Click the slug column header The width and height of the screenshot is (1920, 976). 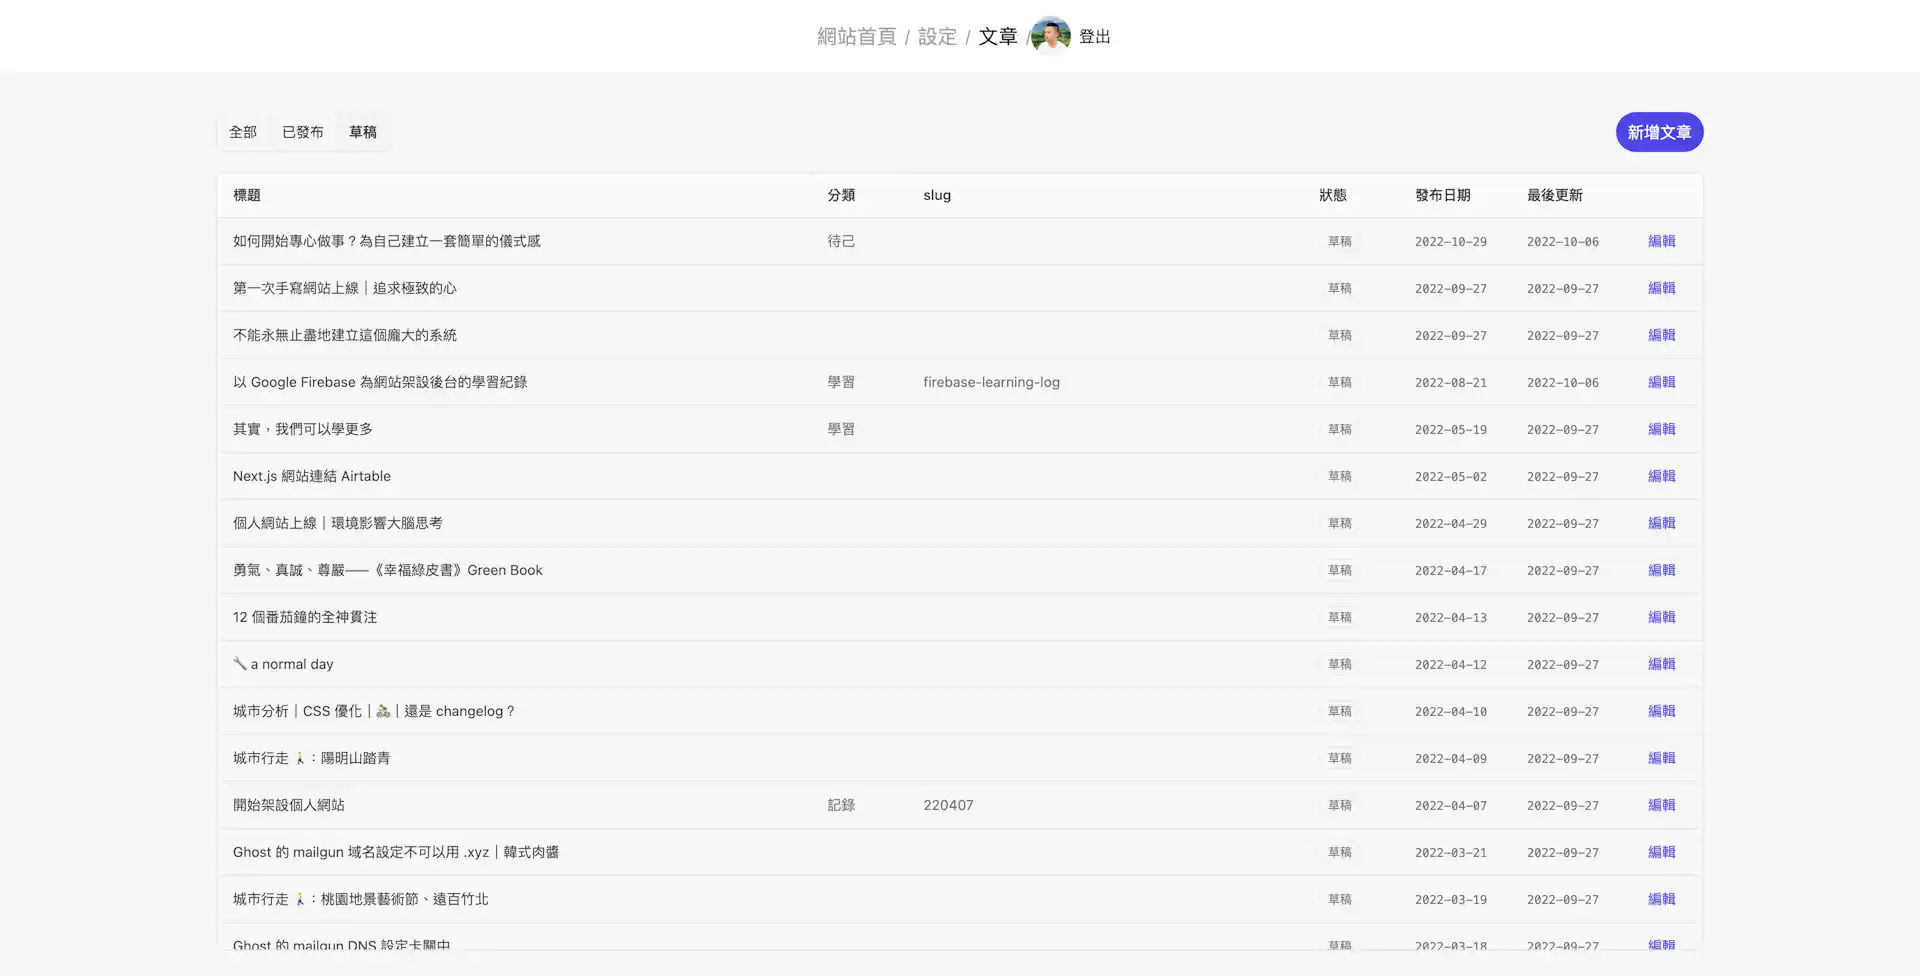(x=937, y=195)
